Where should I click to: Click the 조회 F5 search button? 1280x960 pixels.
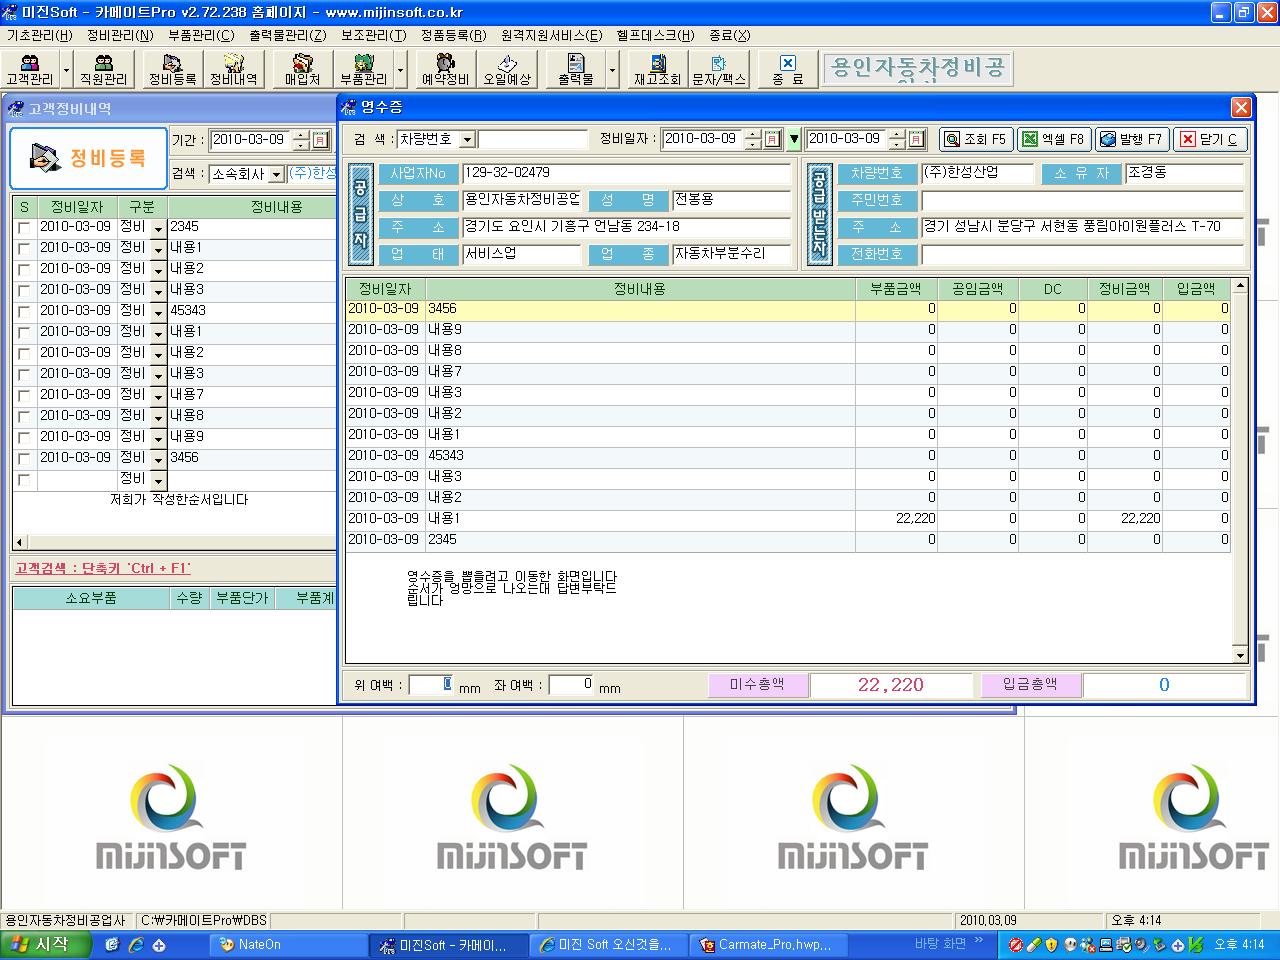point(976,139)
